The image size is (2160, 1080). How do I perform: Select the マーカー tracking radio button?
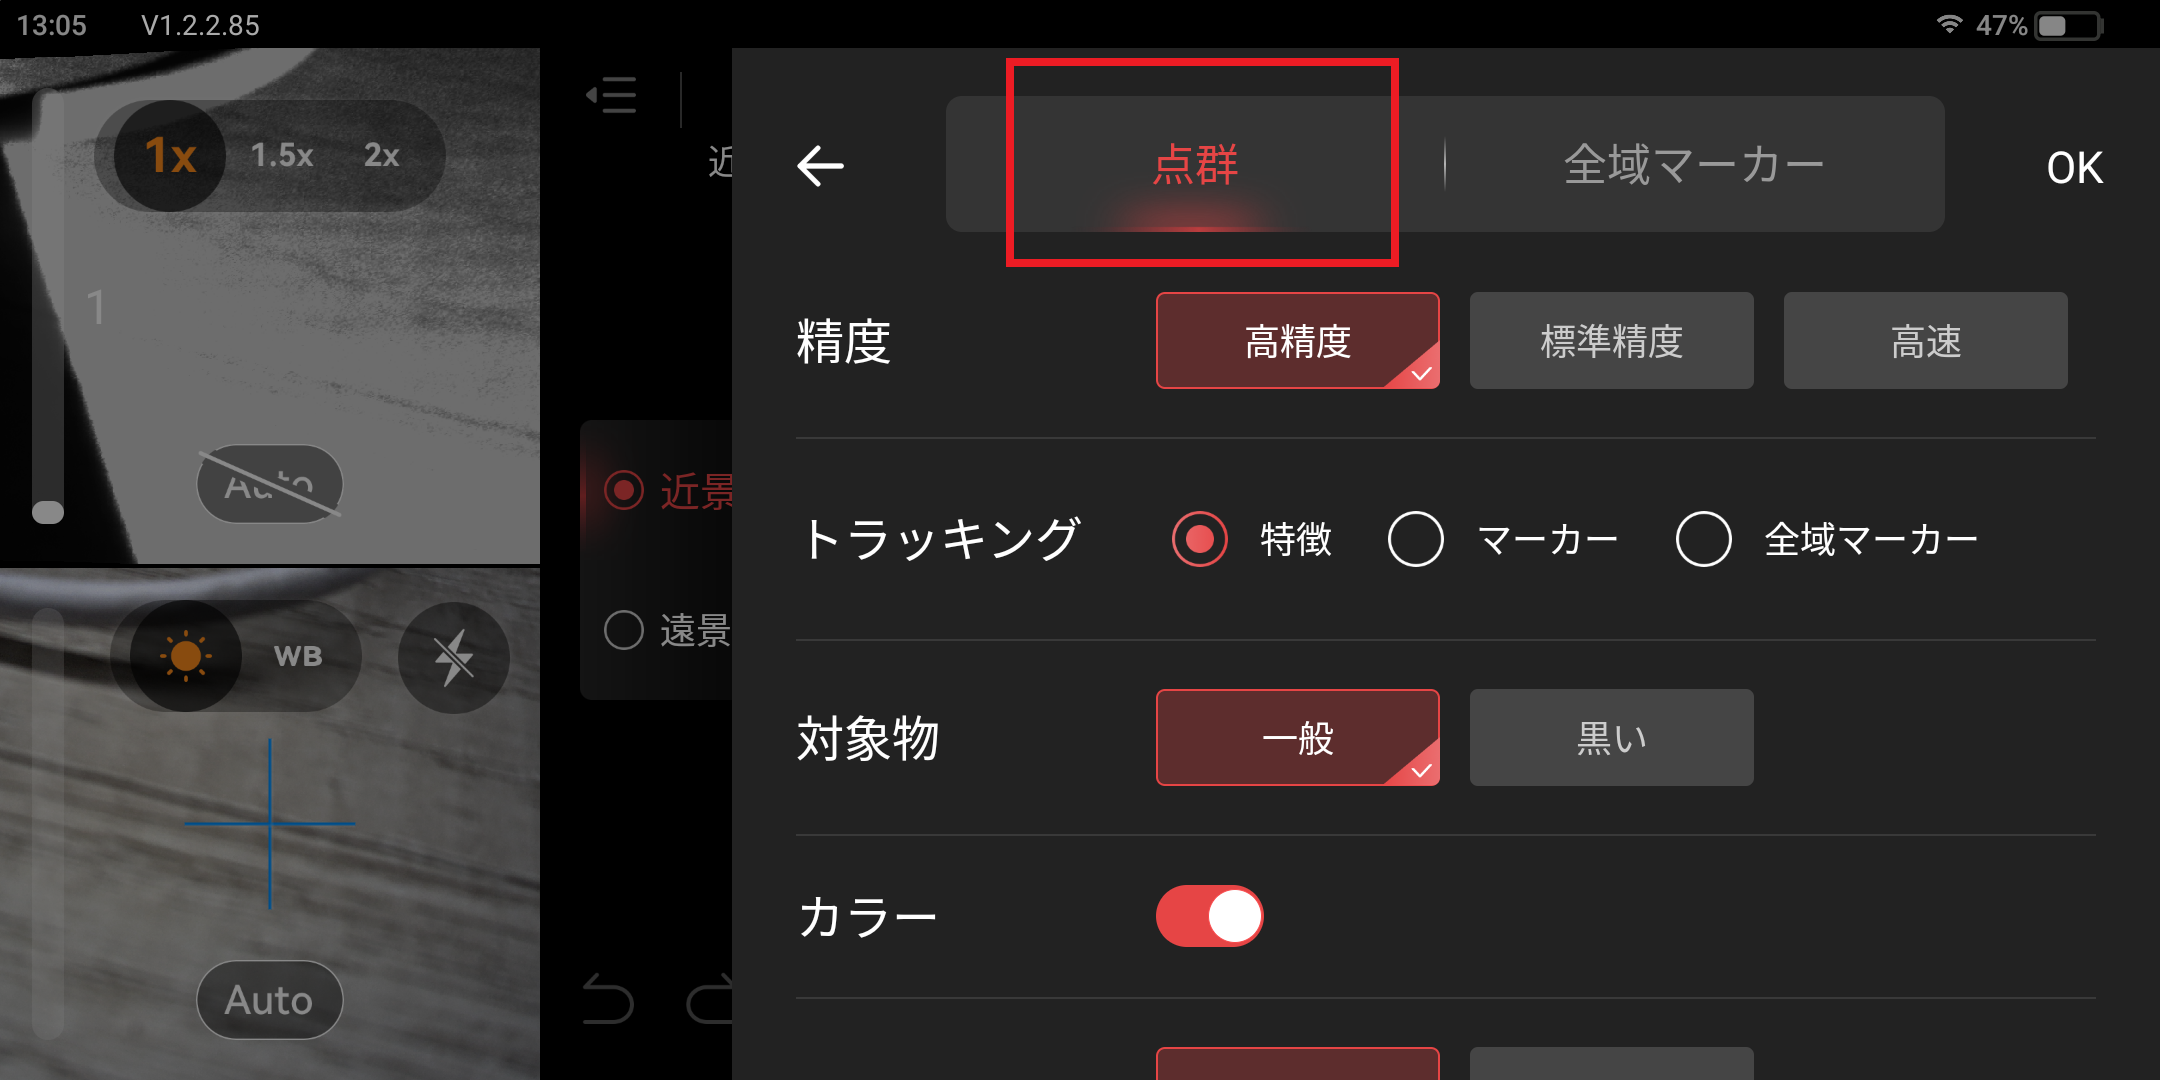[1416, 539]
